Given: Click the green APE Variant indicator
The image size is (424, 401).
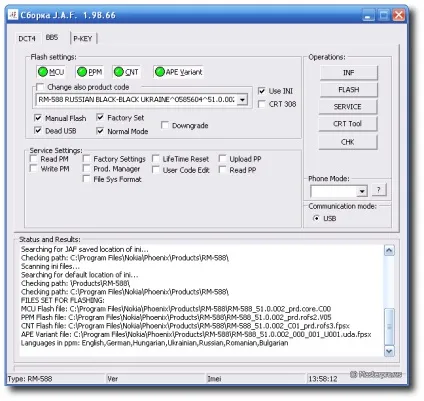Looking at the screenshot, I should 160,72.
